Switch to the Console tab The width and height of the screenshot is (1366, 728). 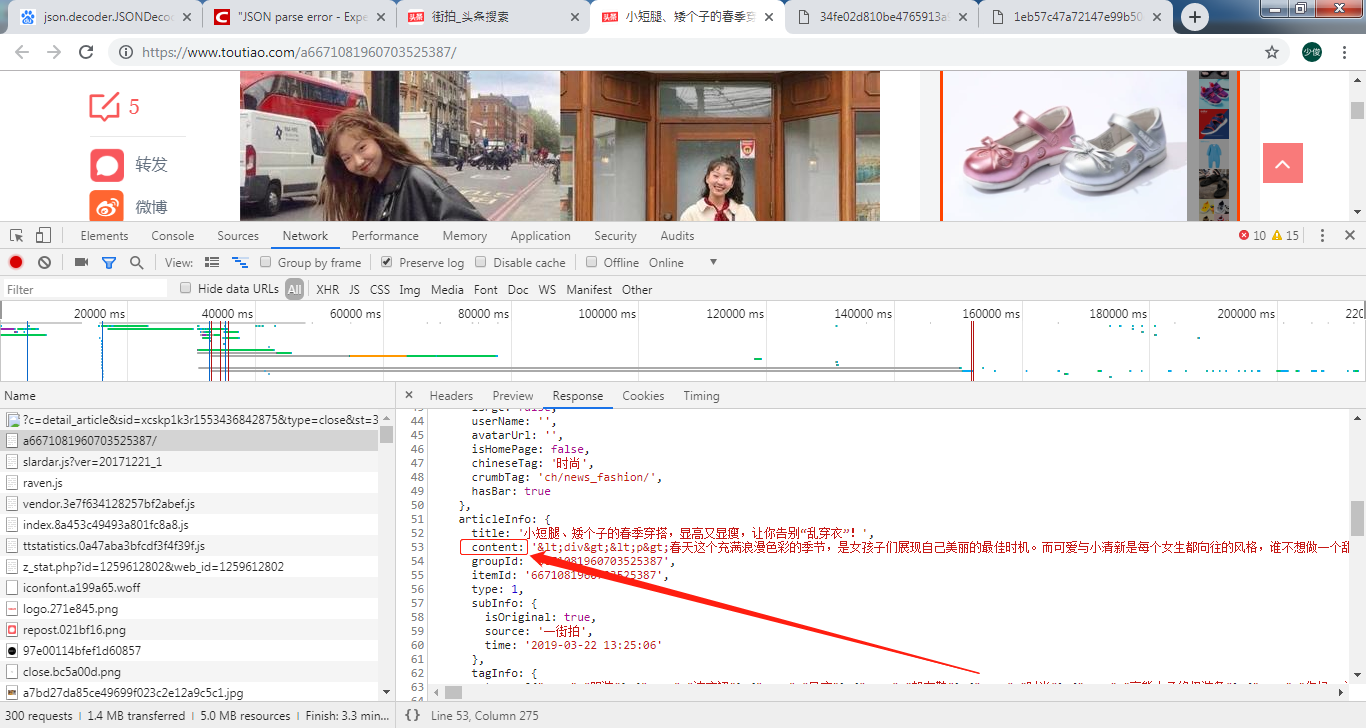tap(173, 236)
